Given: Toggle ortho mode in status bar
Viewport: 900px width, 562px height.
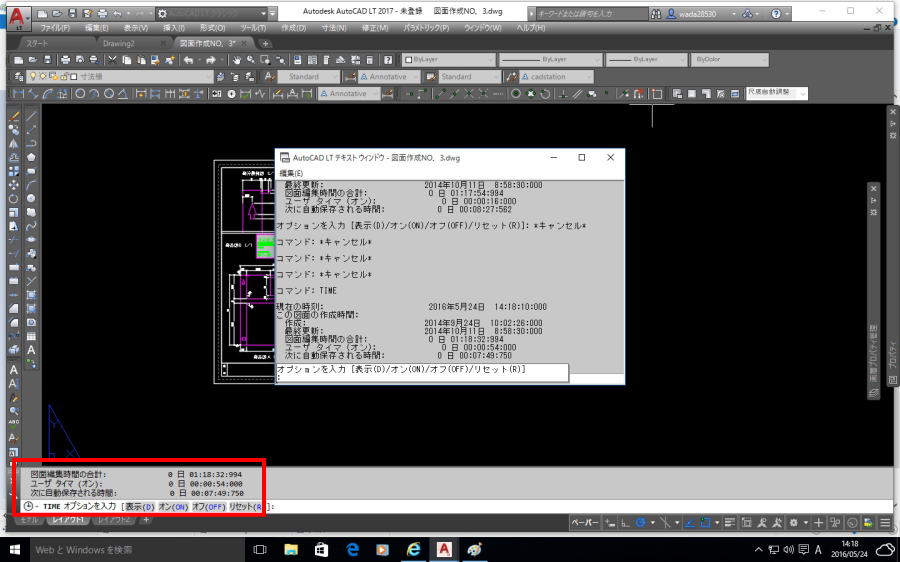Looking at the screenshot, I should 625,522.
